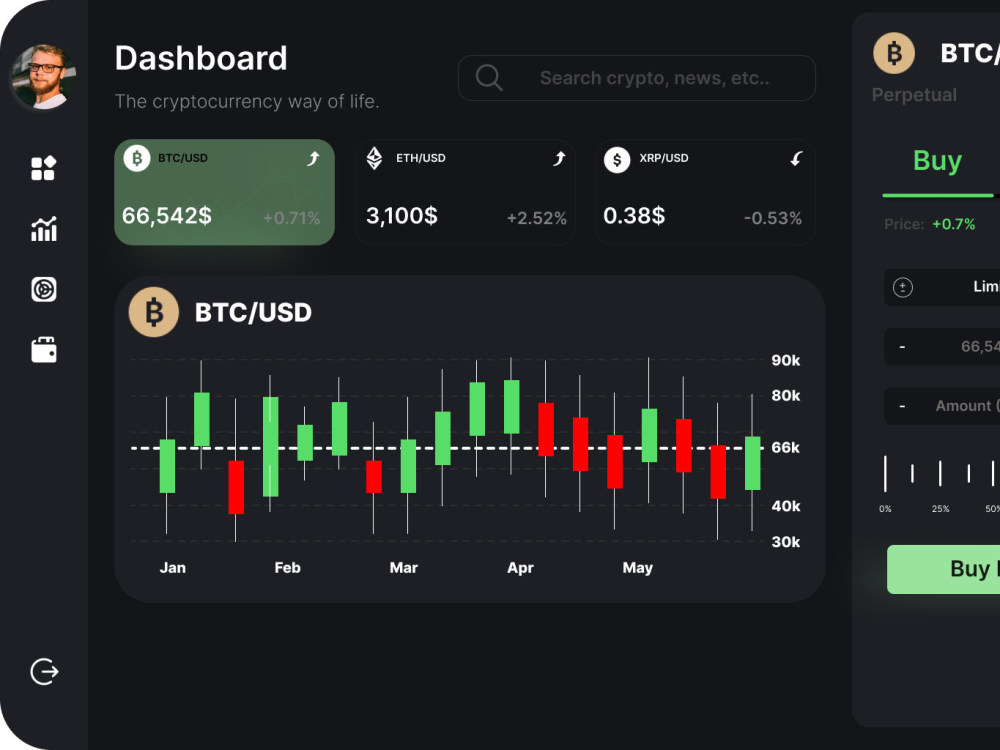
Task: Click the Mar month label
Action: (404, 568)
